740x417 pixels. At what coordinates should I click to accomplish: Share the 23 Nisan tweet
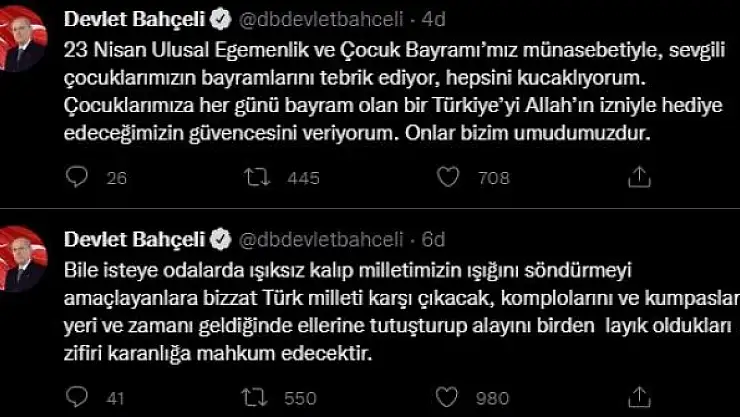[x=637, y=178]
